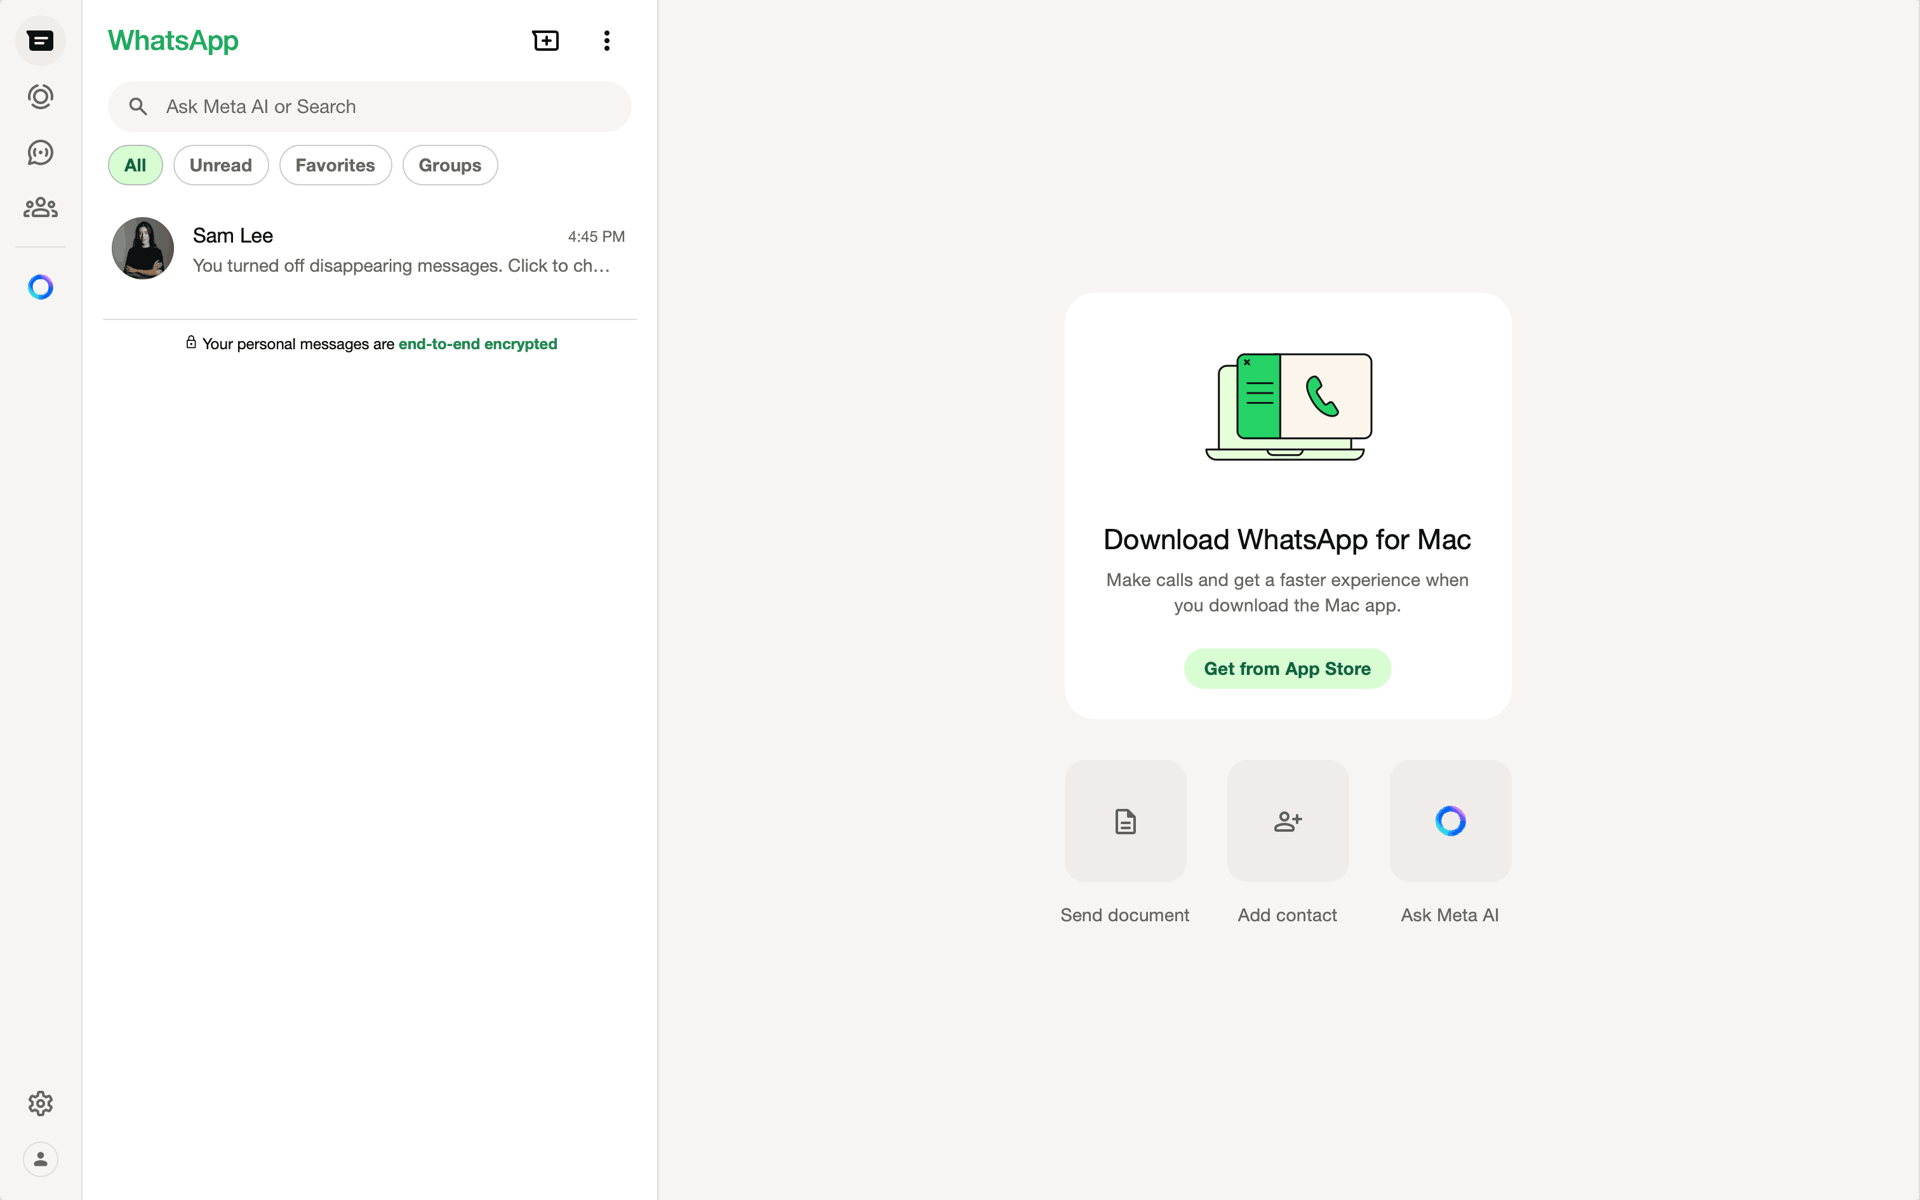The height and width of the screenshot is (1200, 1920).
Task: Select the All chat filter
Action: pyautogui.click(x=135, y=165)
